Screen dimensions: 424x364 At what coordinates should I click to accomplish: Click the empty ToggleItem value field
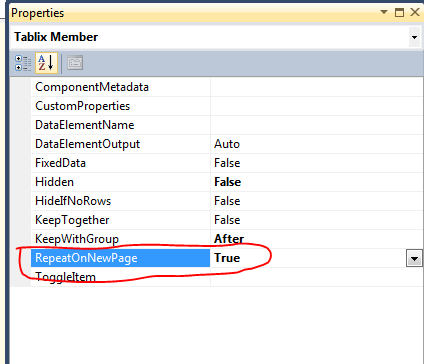(x=317, y=277)
